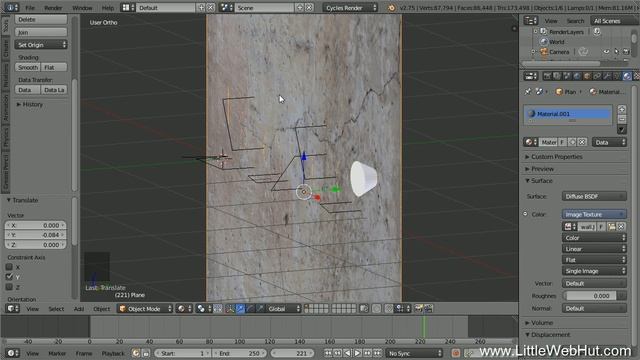Open the Single Image source dropdown
This screenshot has height=360, width=640.
594,271
